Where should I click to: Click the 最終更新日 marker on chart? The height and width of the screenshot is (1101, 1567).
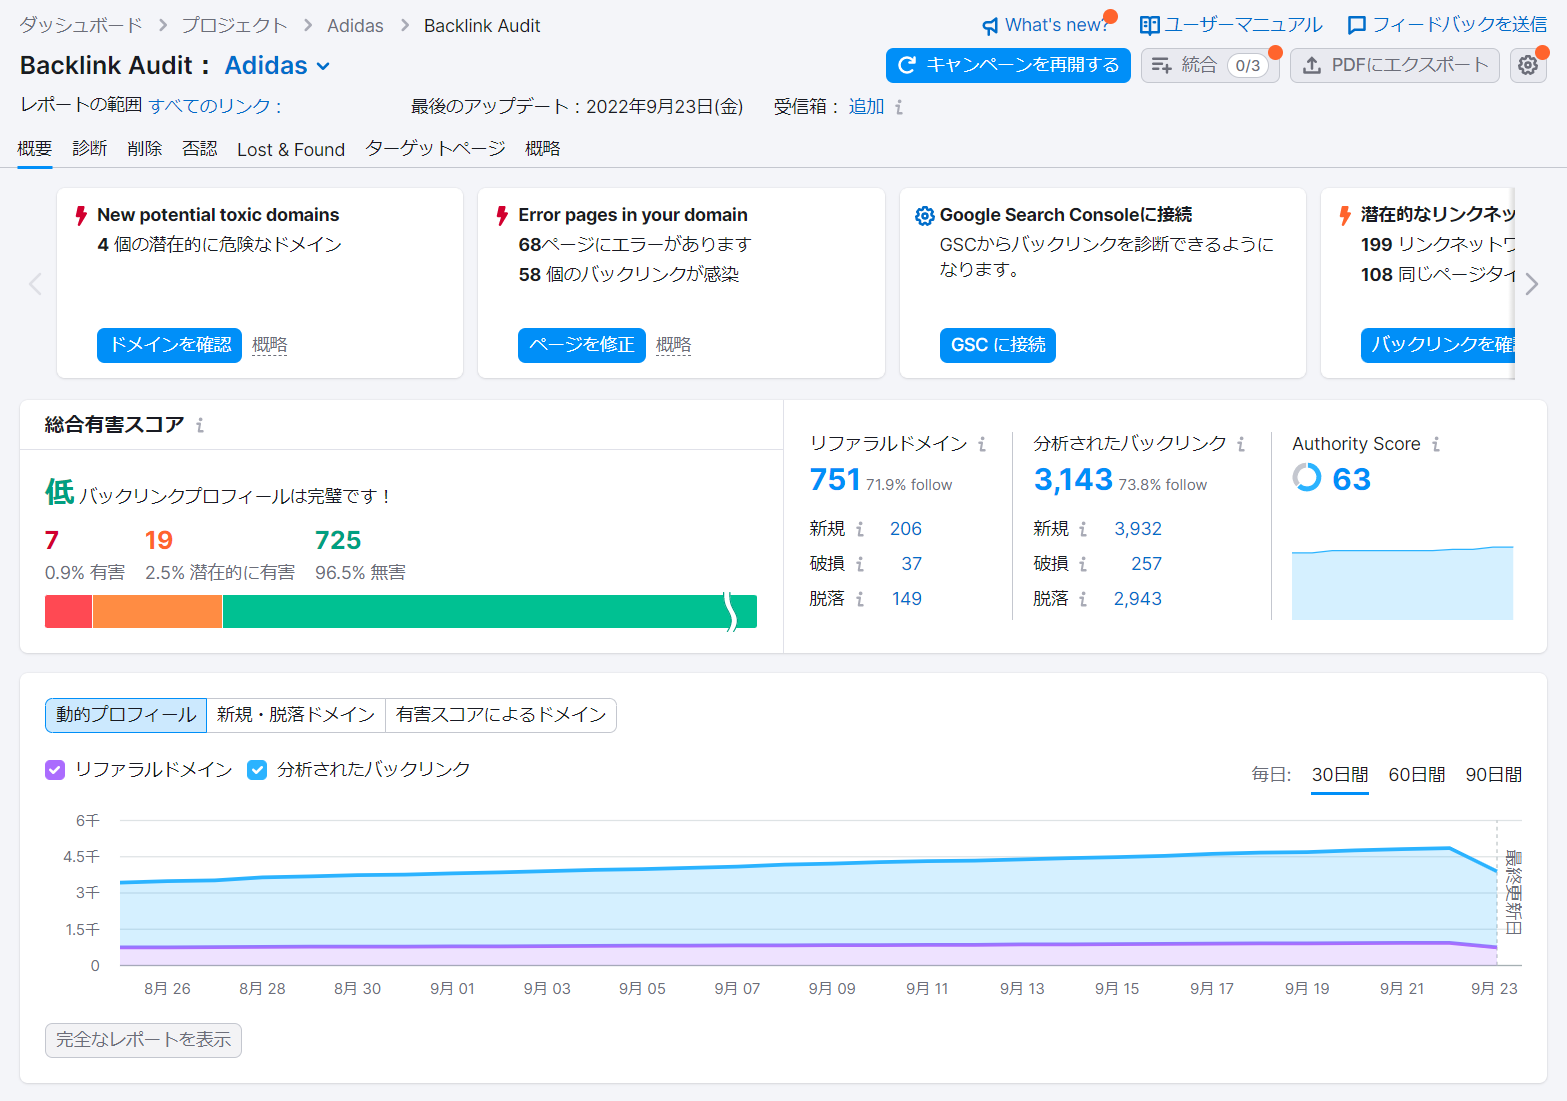point(1513,892)
